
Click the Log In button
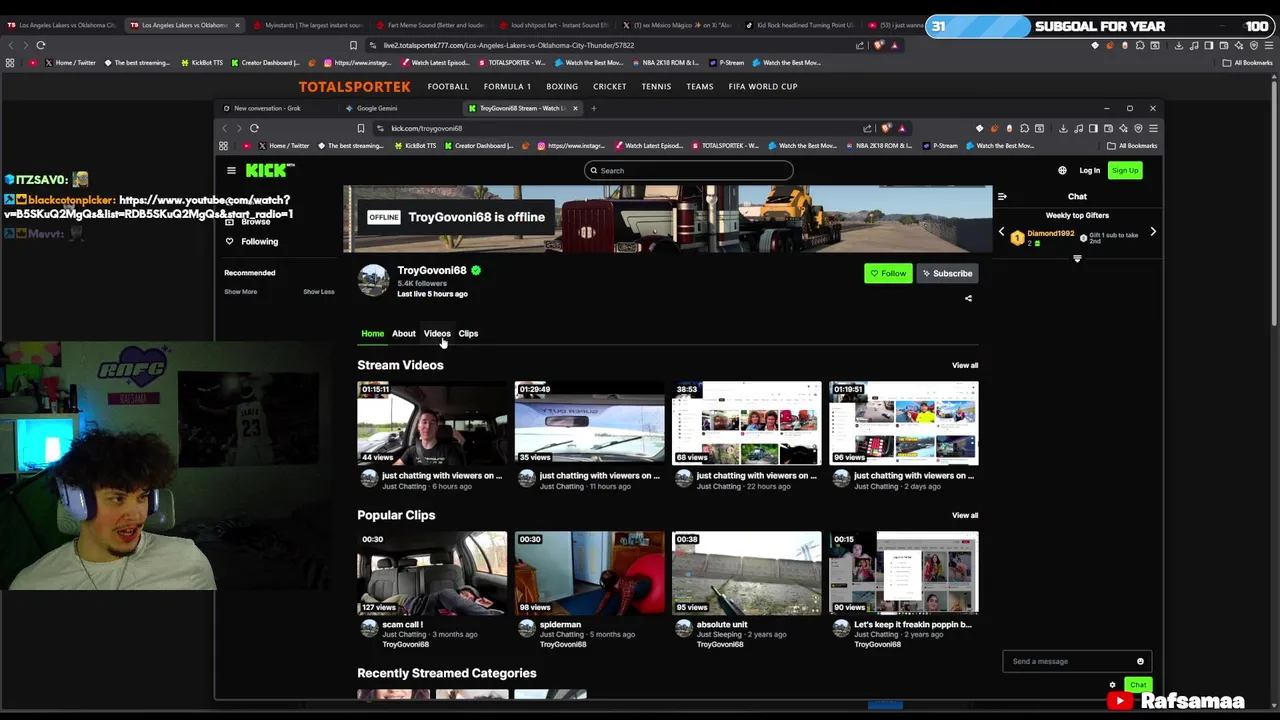(1089, 170)
